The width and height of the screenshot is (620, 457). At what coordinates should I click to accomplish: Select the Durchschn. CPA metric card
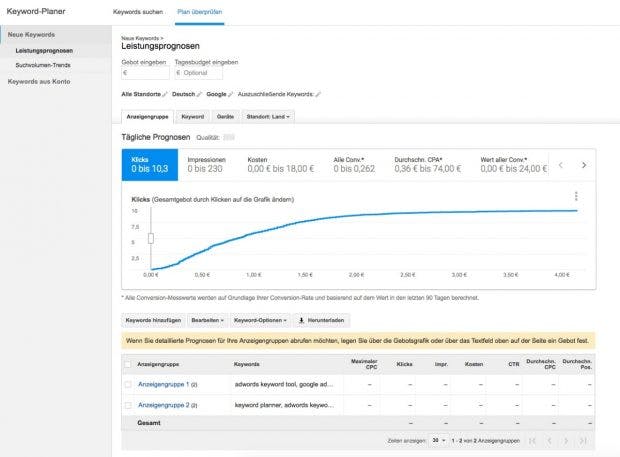(427, 165)
